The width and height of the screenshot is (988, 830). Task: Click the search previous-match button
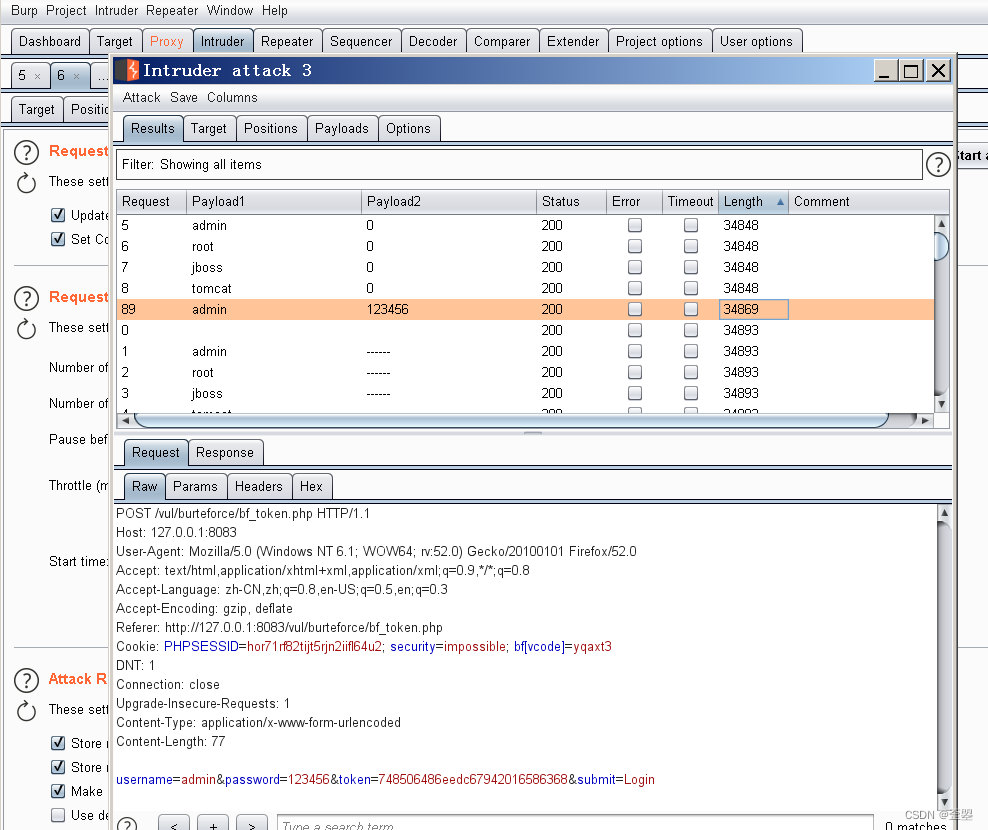[174, 823]
